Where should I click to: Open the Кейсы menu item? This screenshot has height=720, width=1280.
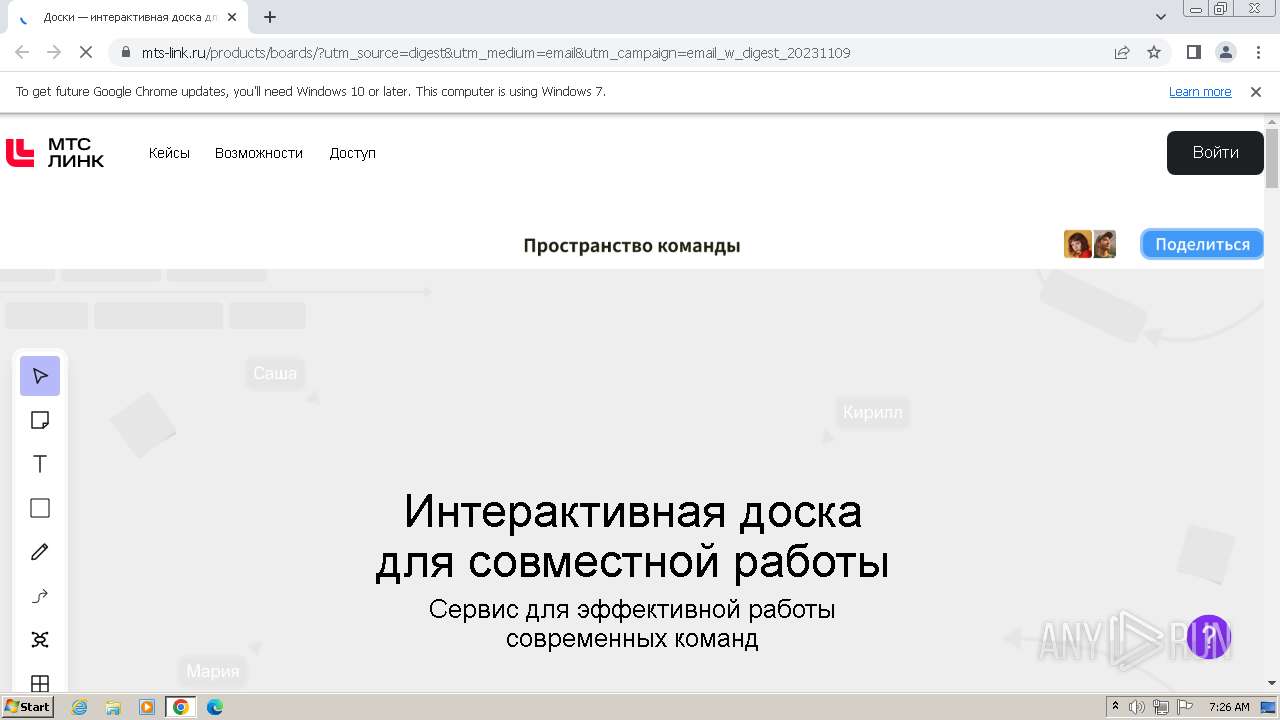click(x=169, y=153)
